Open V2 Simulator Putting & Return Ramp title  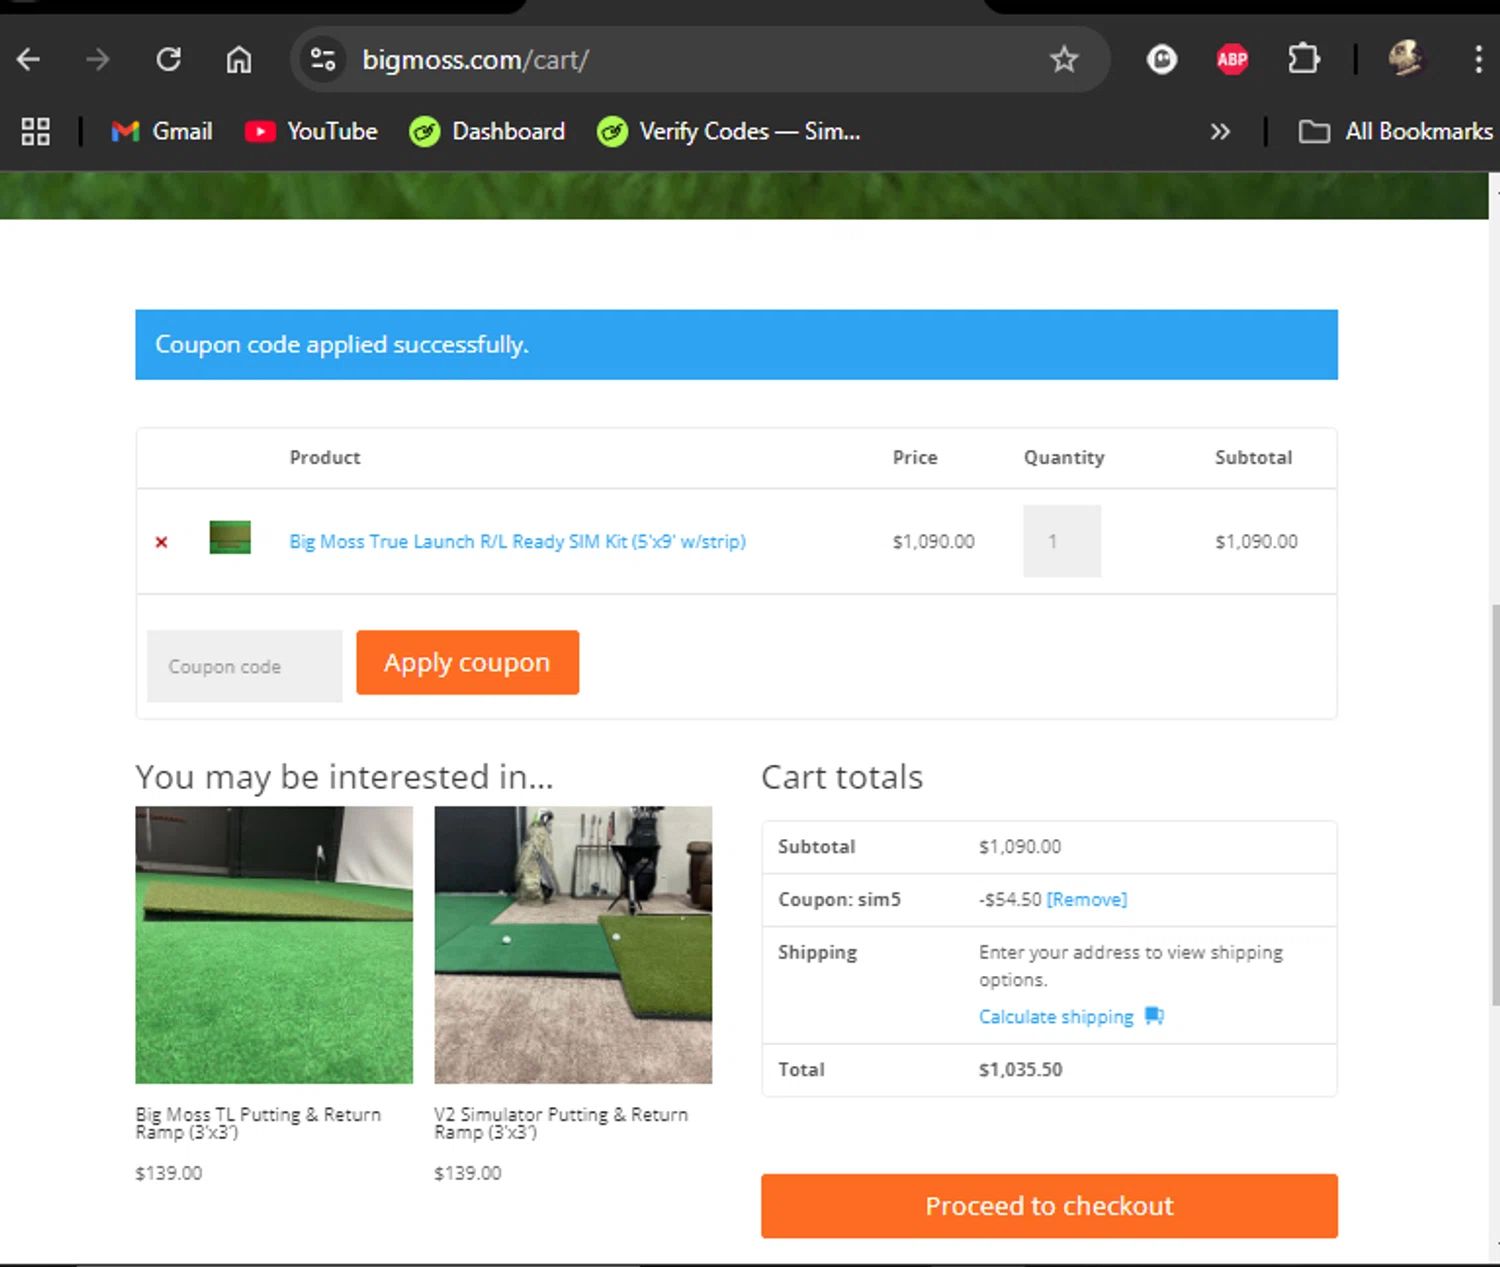coord(561,1123)
